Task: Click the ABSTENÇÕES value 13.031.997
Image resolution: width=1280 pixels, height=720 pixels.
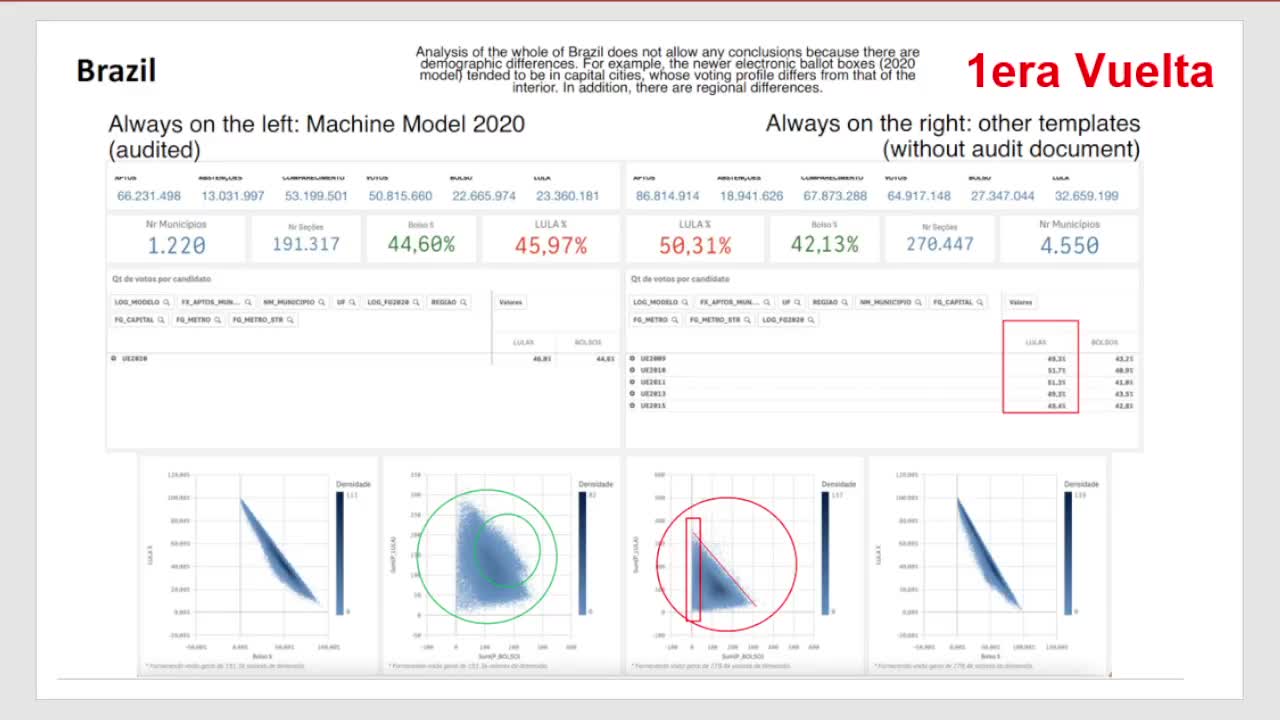Action: point(232,196)
